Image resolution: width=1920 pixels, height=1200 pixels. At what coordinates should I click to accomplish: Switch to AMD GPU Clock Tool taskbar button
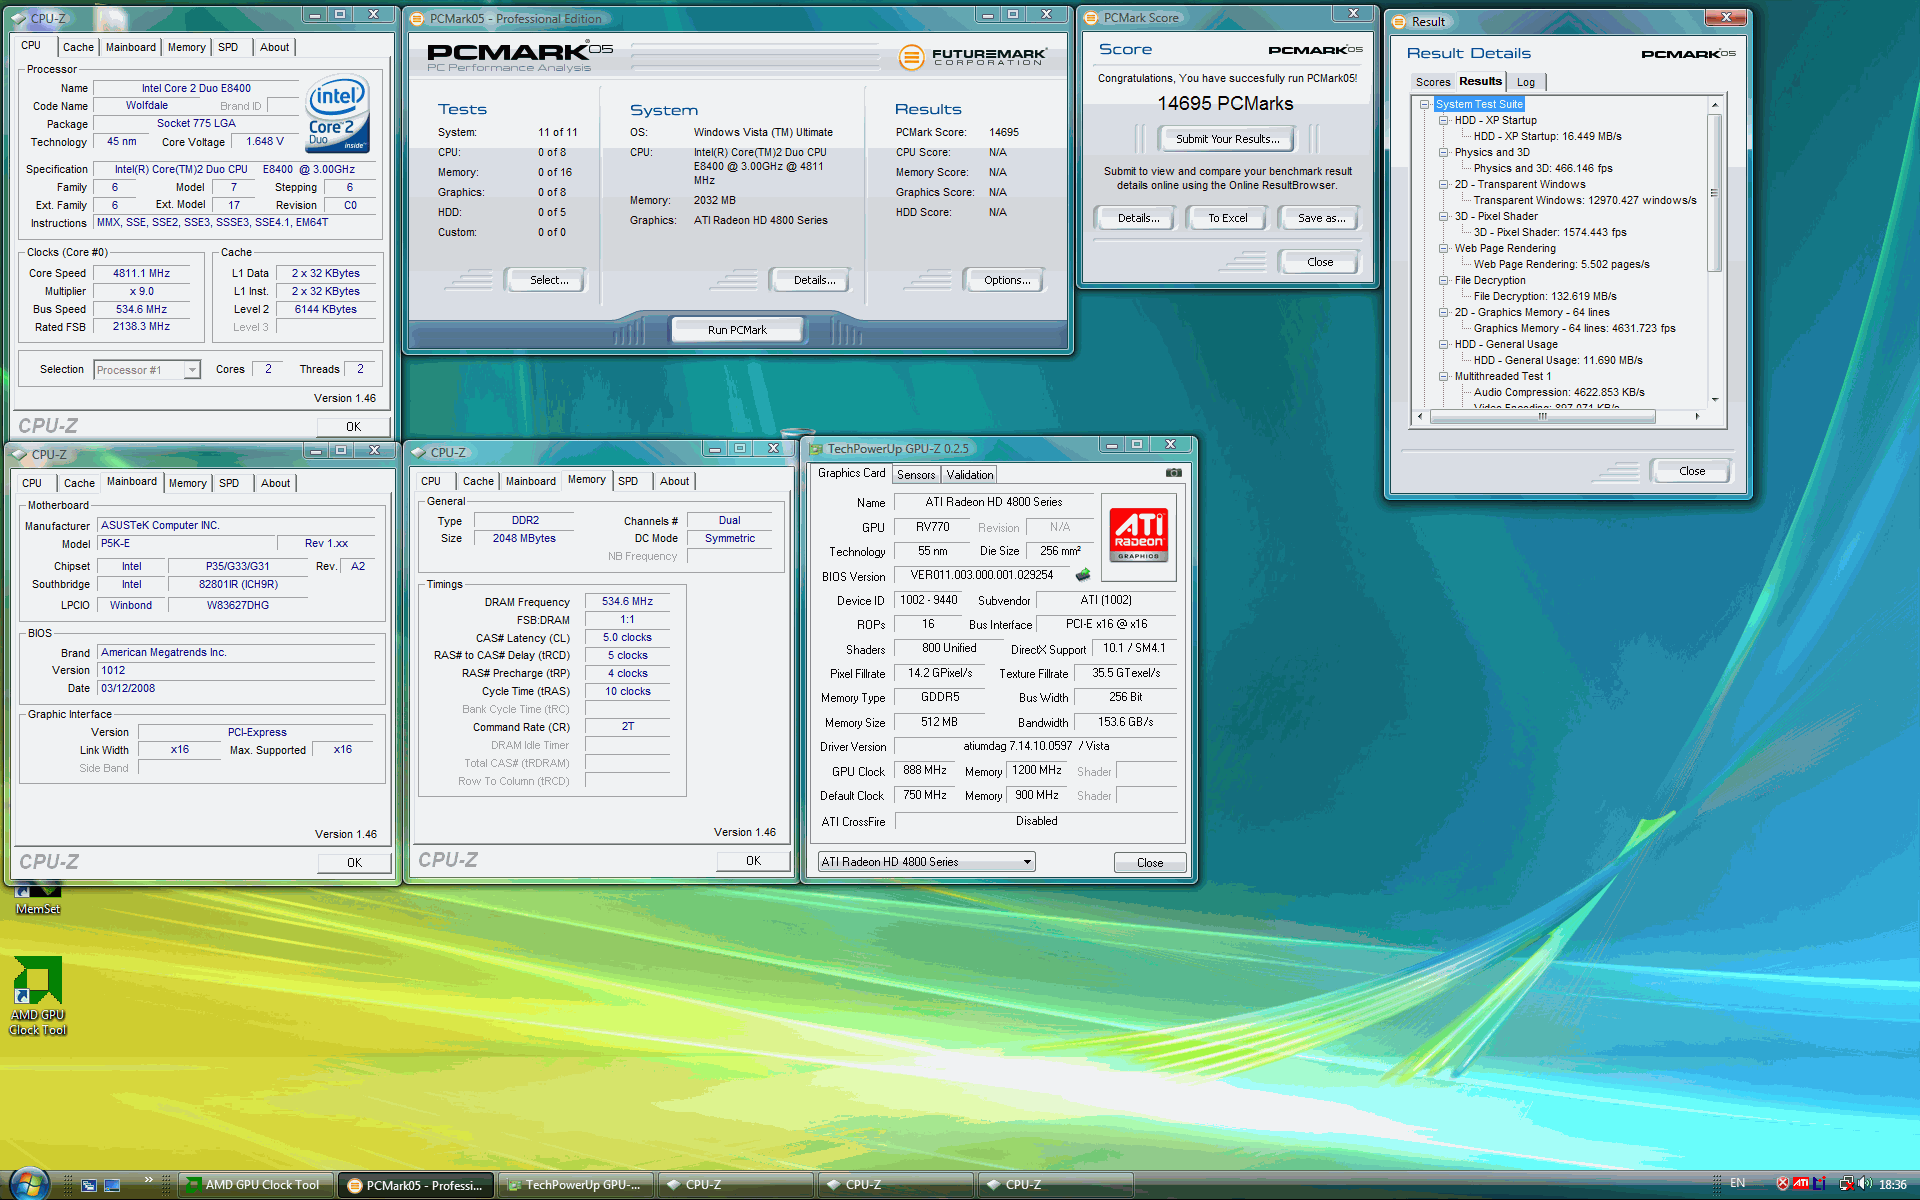(x=255, y=1185)
